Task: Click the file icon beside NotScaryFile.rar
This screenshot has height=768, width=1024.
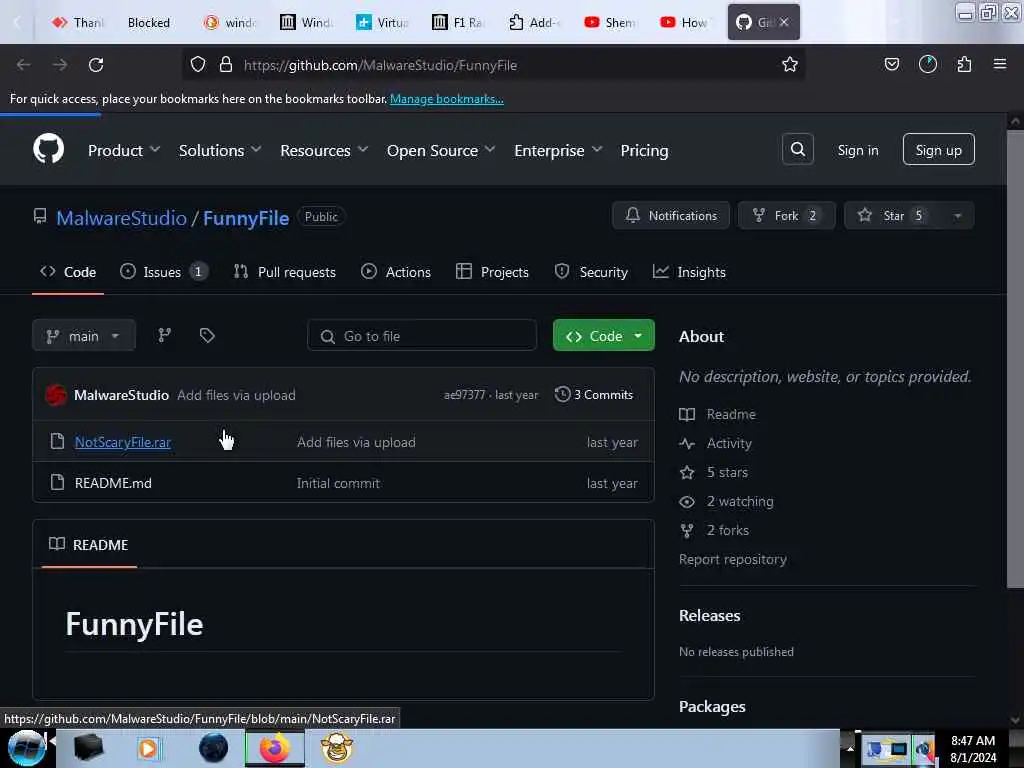Action: [57, 441]
